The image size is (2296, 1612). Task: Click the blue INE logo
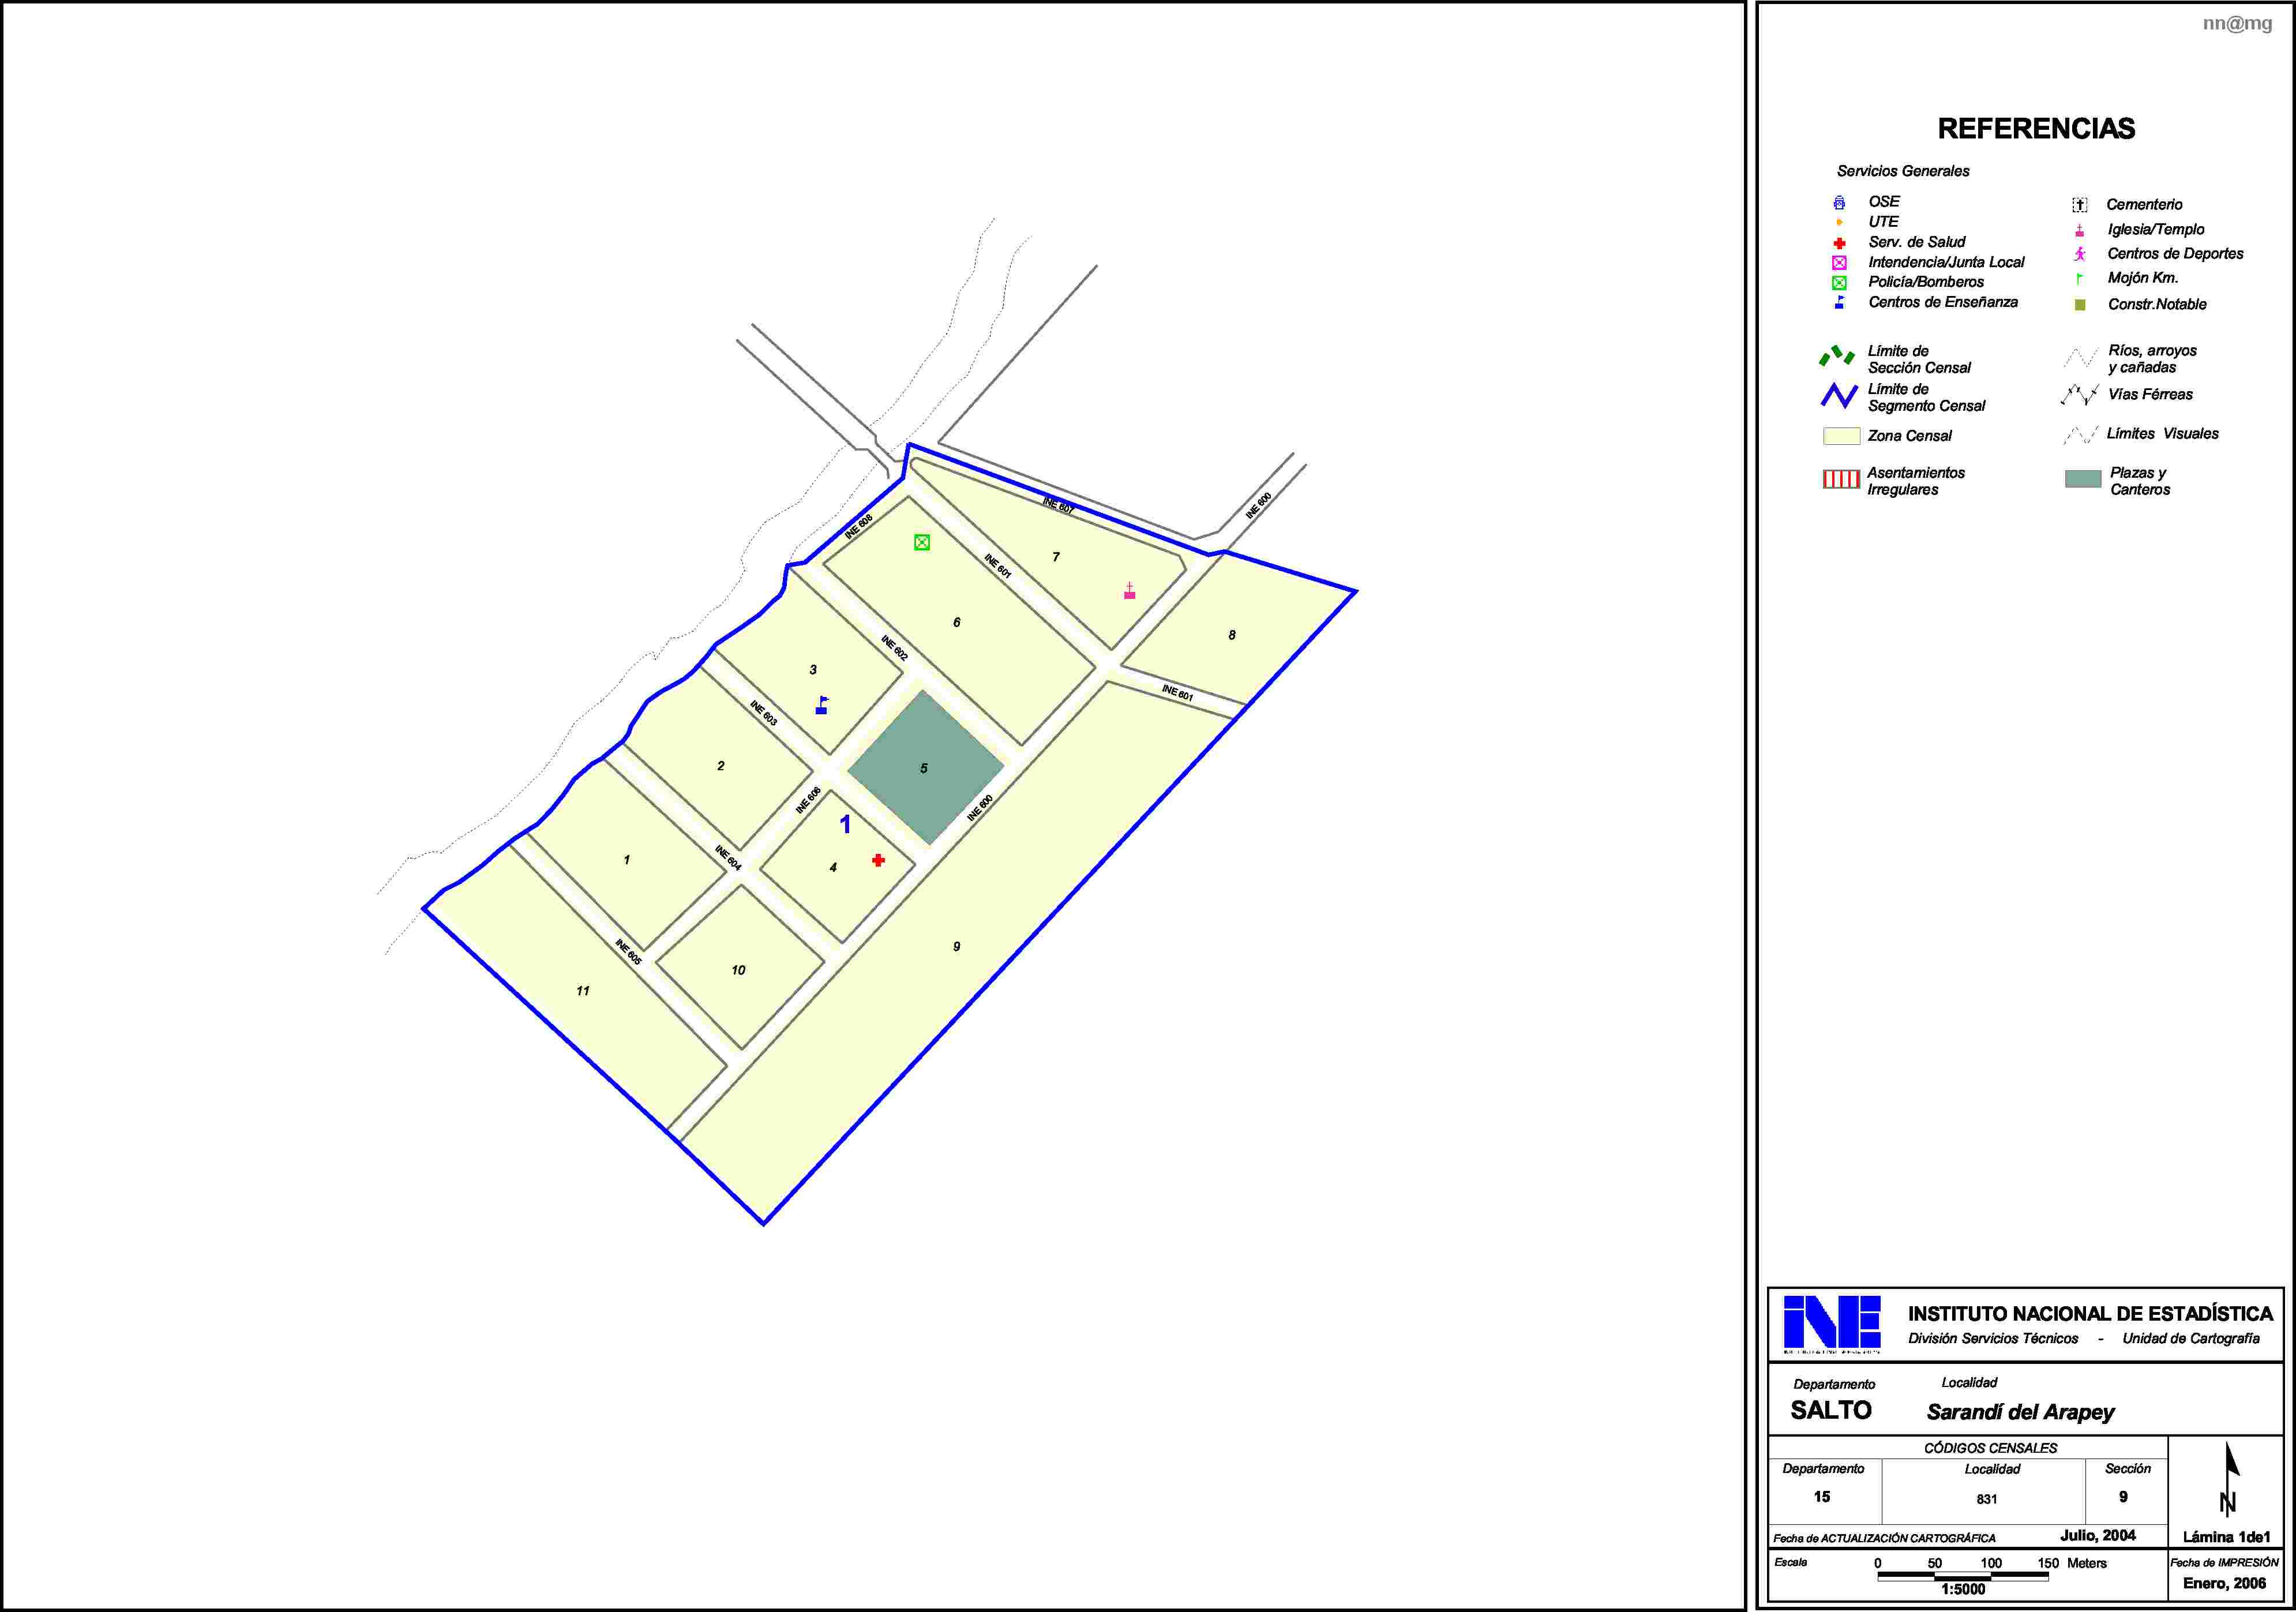point(1832,1324)
